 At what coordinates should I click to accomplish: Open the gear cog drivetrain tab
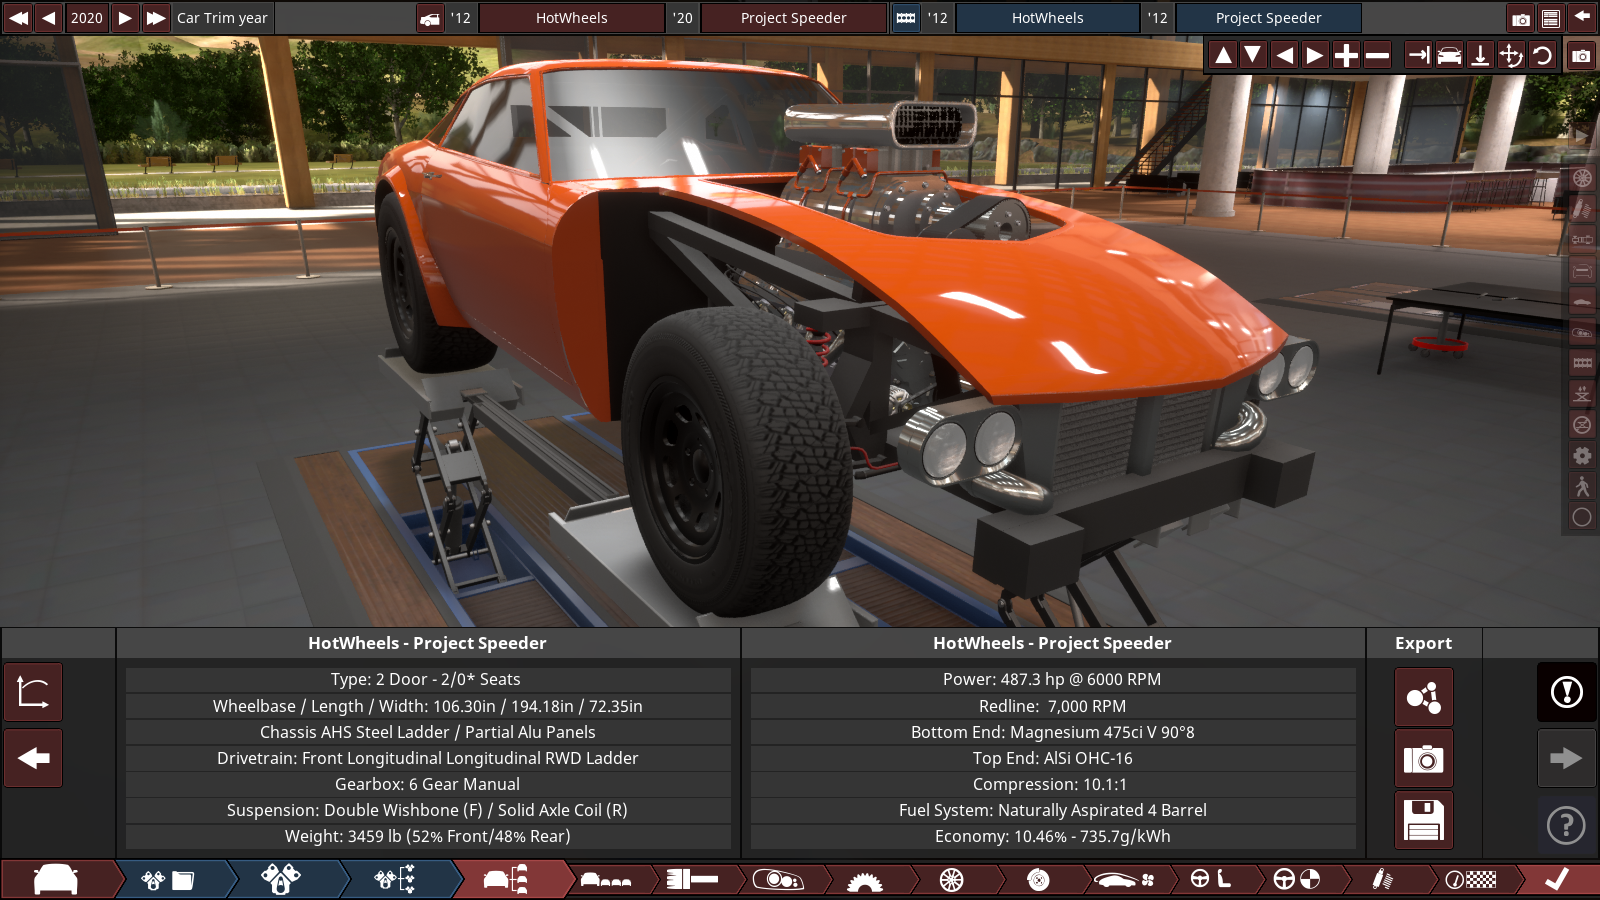(x=865, y=880)
